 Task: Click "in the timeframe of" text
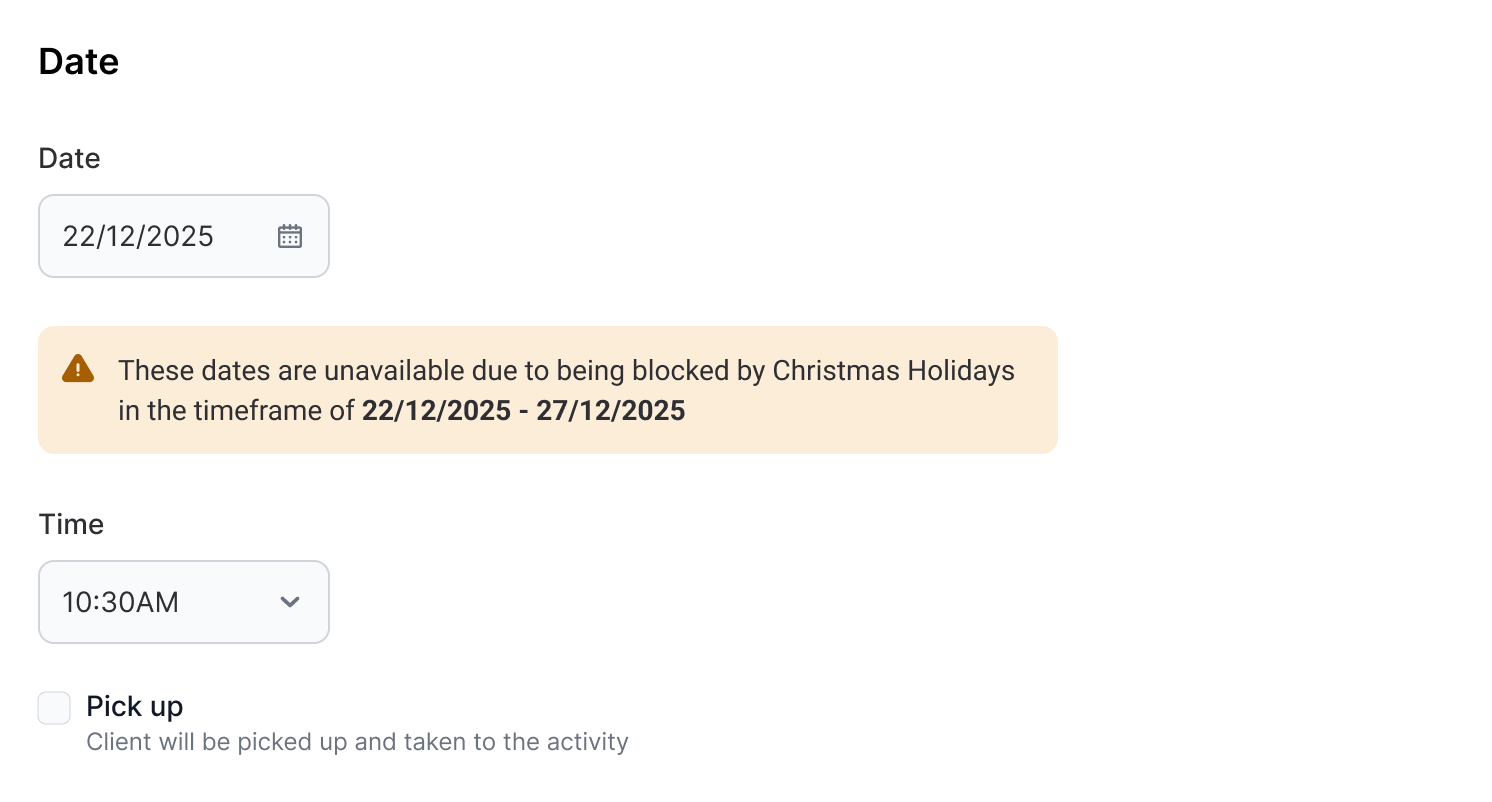tap(236, 411)
